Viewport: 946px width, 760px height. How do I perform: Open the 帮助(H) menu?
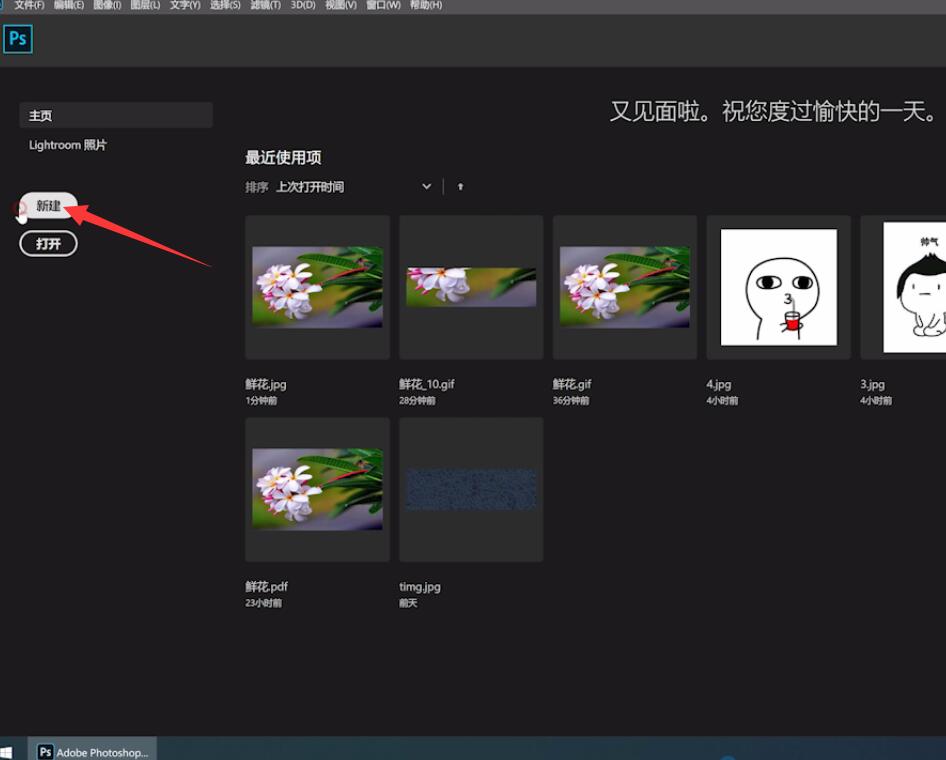(426, 5)
